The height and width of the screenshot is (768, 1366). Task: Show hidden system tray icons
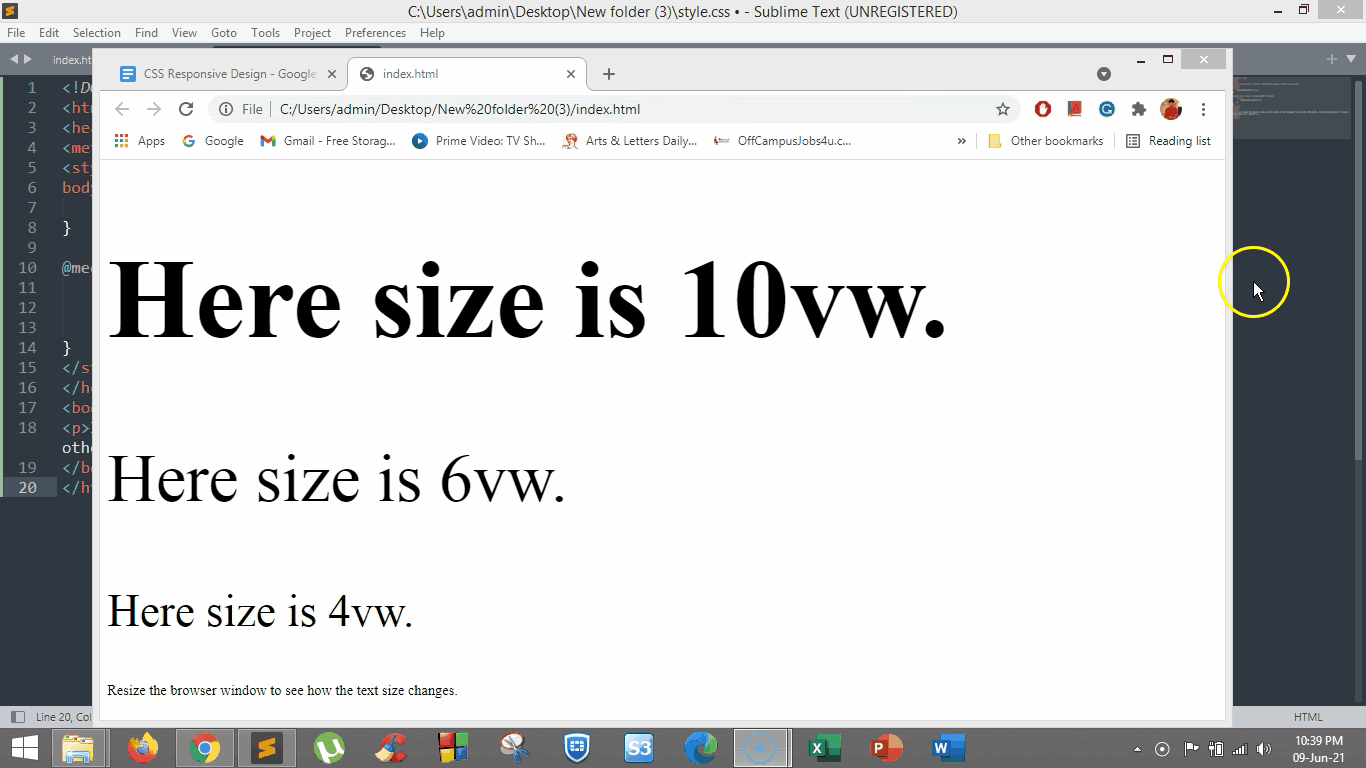coord(1137,749)
